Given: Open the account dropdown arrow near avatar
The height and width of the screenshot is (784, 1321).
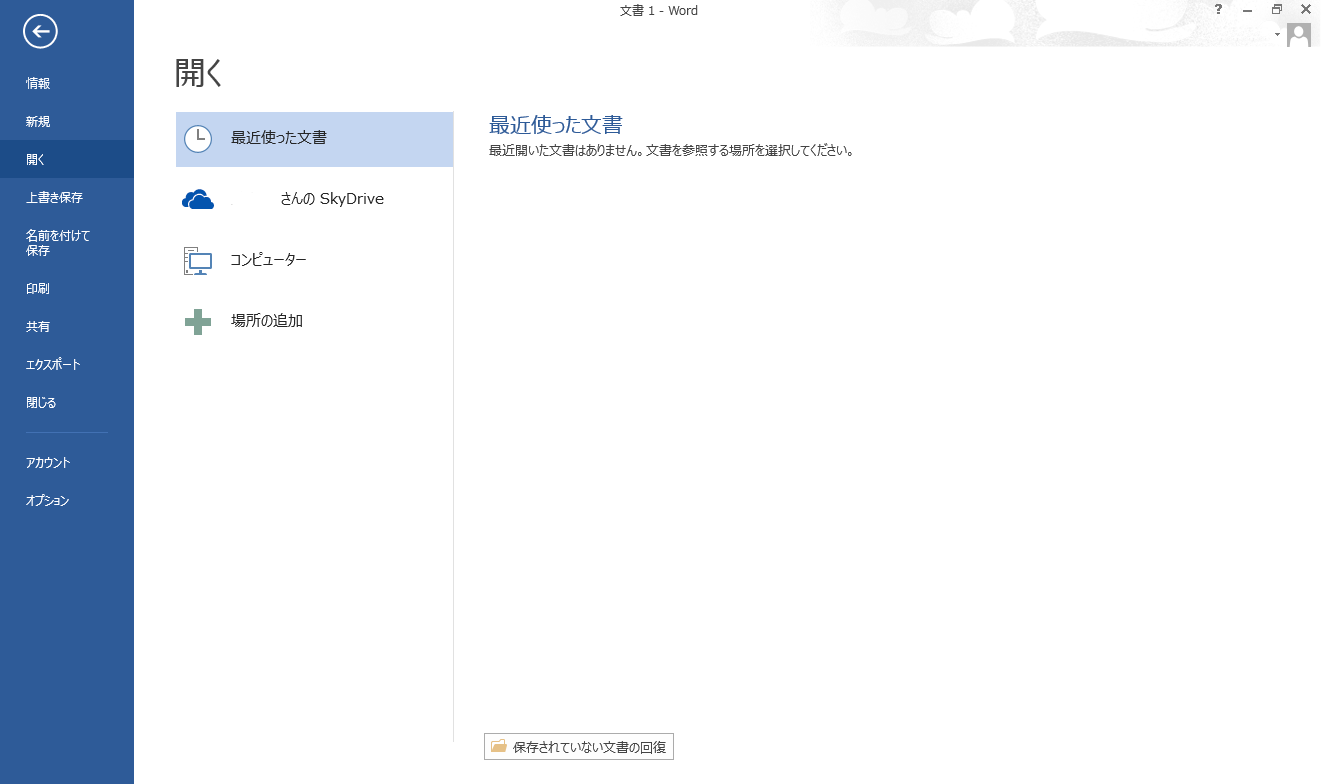Looking at the screenshot, I should point(1277,35).
